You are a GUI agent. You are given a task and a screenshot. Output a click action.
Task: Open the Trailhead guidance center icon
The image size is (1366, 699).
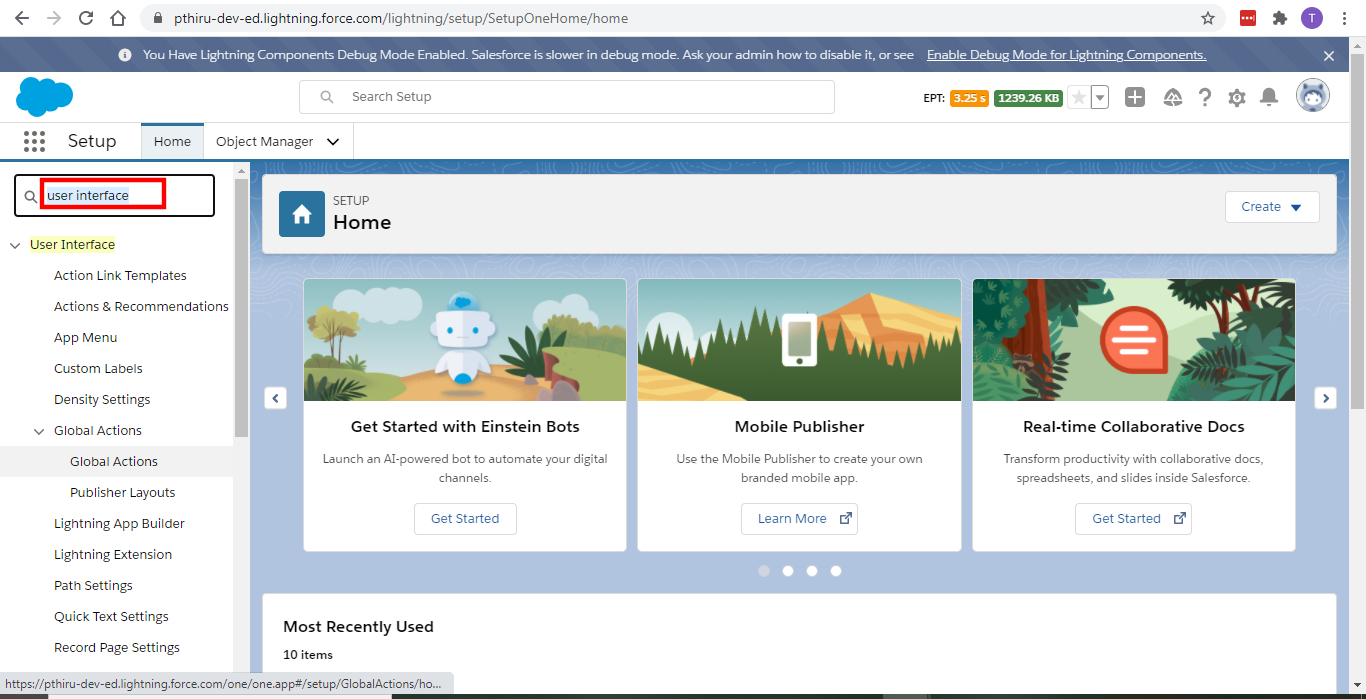[x=1172, y=97]
